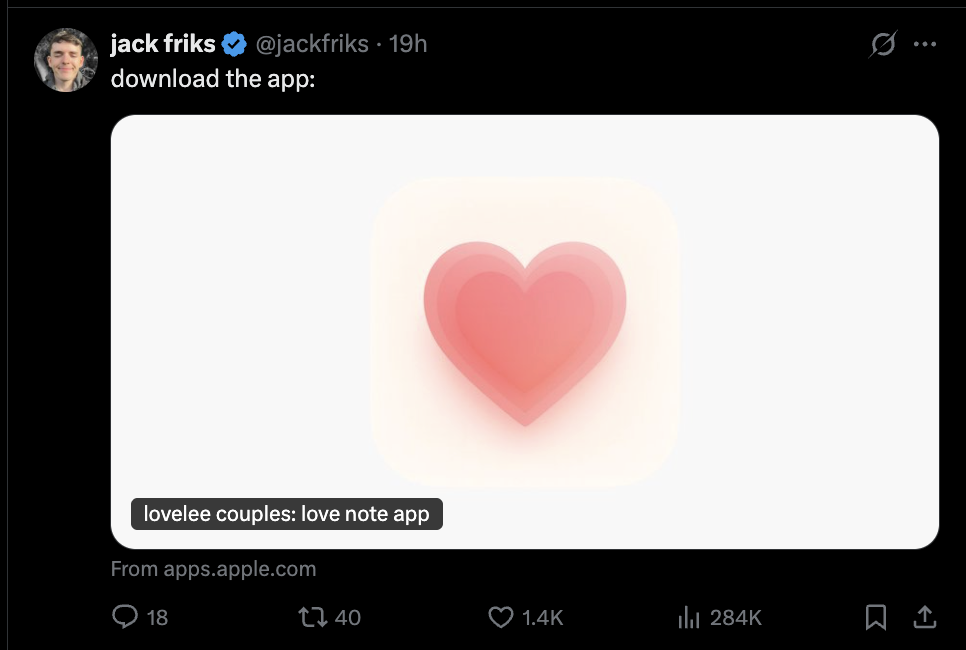Click the 'download the app:' tweet text
The image size is (966, 650).
(x=213, y=79)
